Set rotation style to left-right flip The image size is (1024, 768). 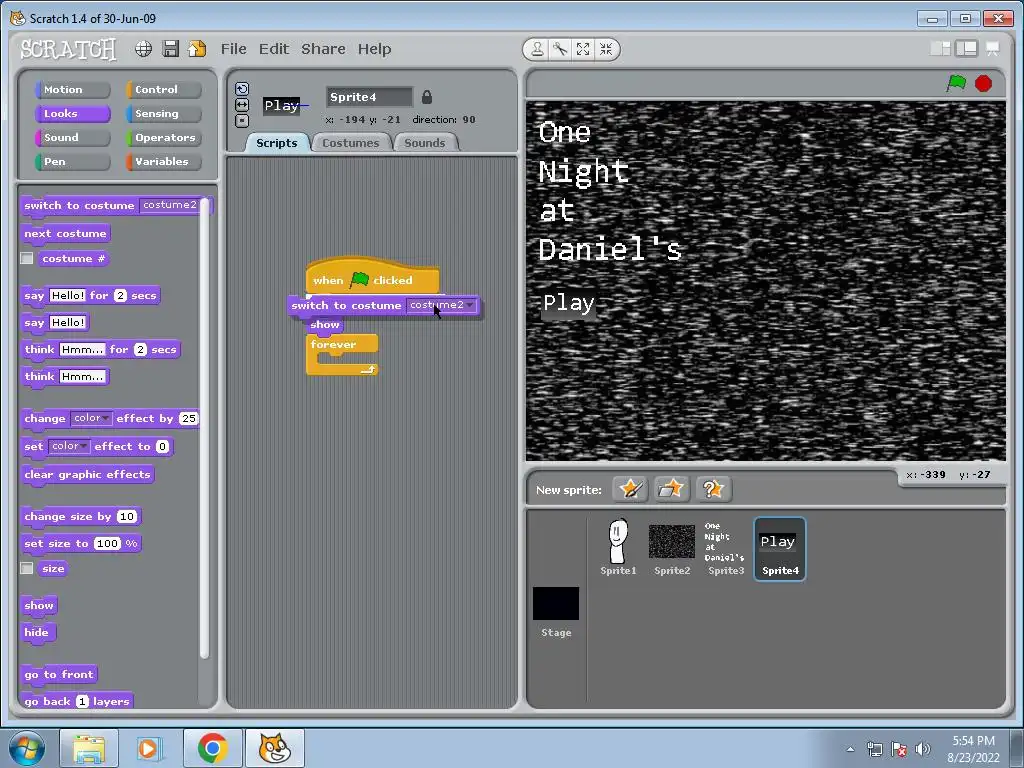[242, 104]
